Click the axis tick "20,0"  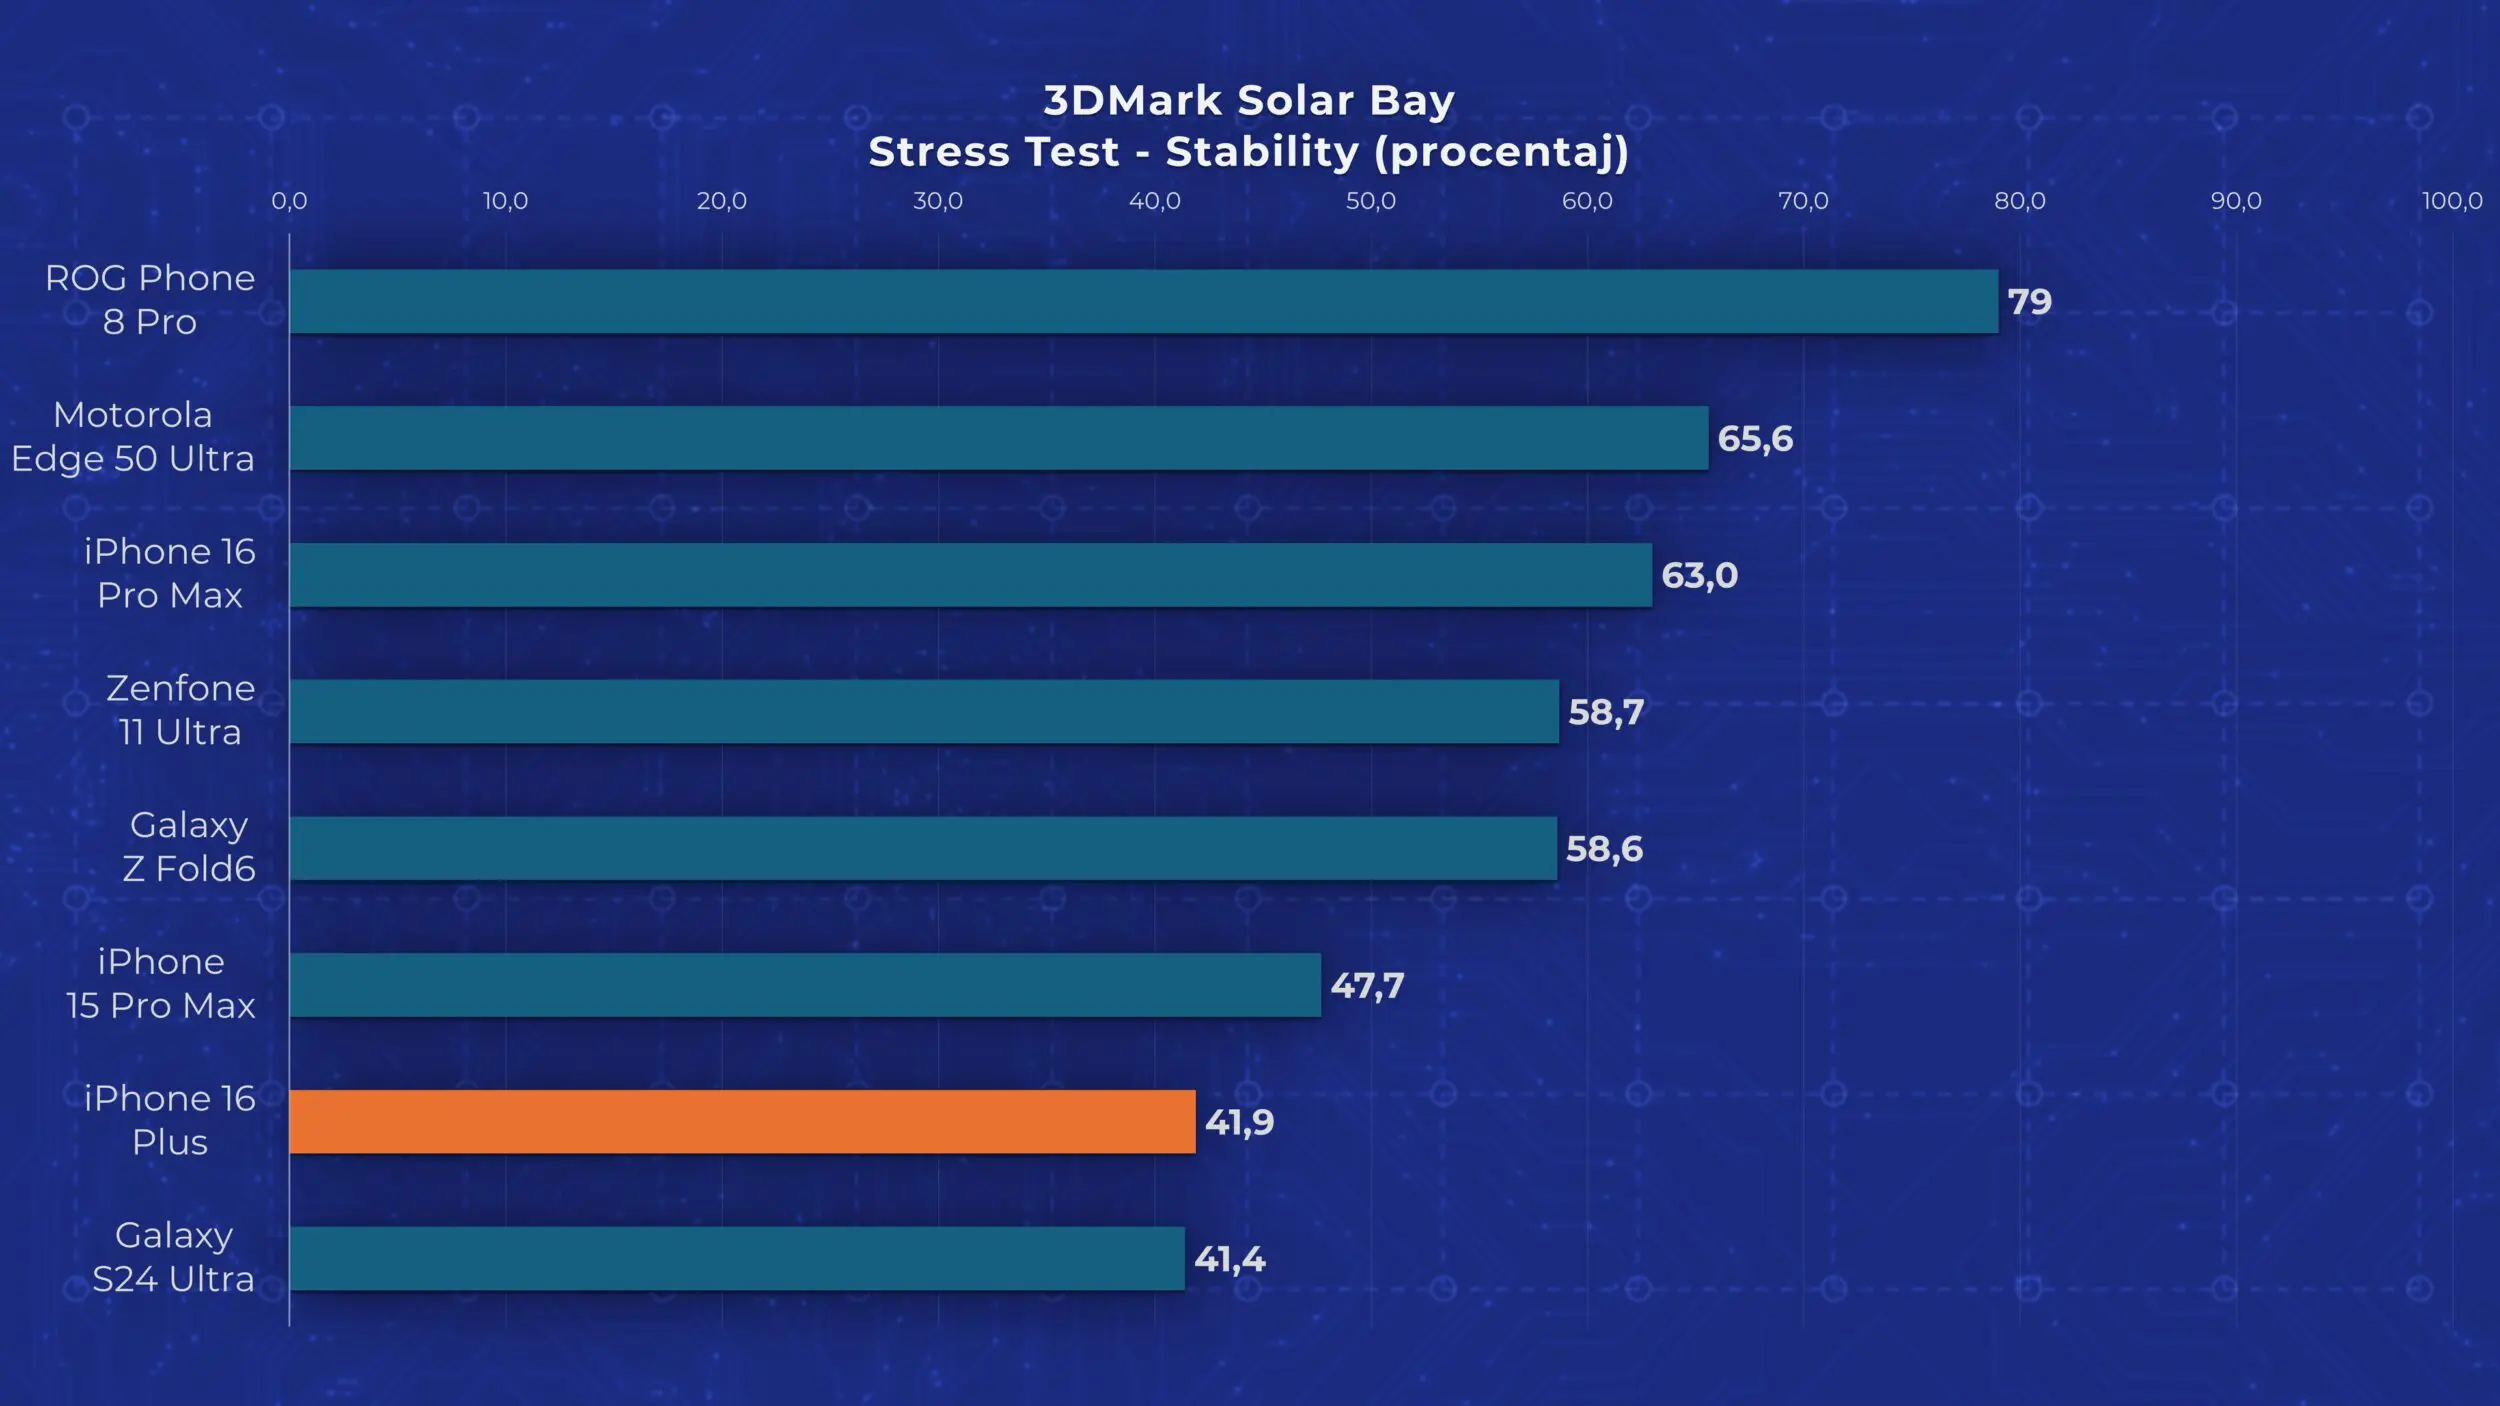721,201
